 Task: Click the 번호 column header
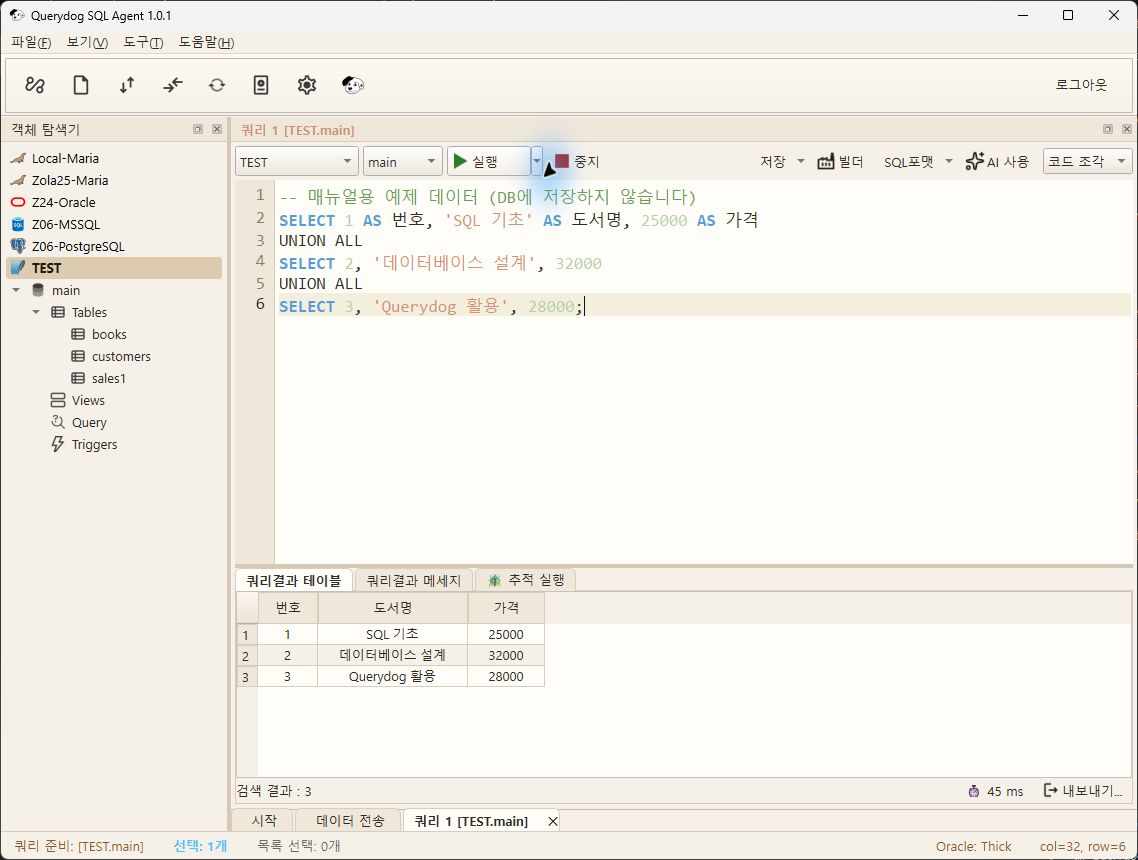pos(287,607)
